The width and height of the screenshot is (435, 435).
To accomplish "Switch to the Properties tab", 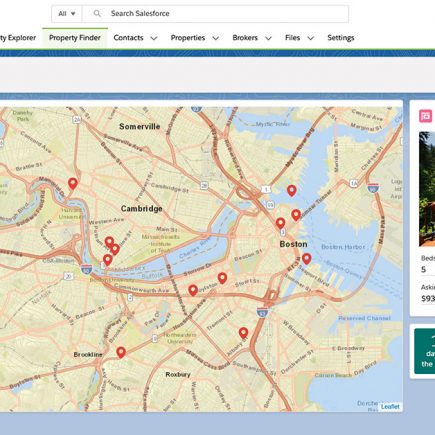I will click(x=188, y=38).
